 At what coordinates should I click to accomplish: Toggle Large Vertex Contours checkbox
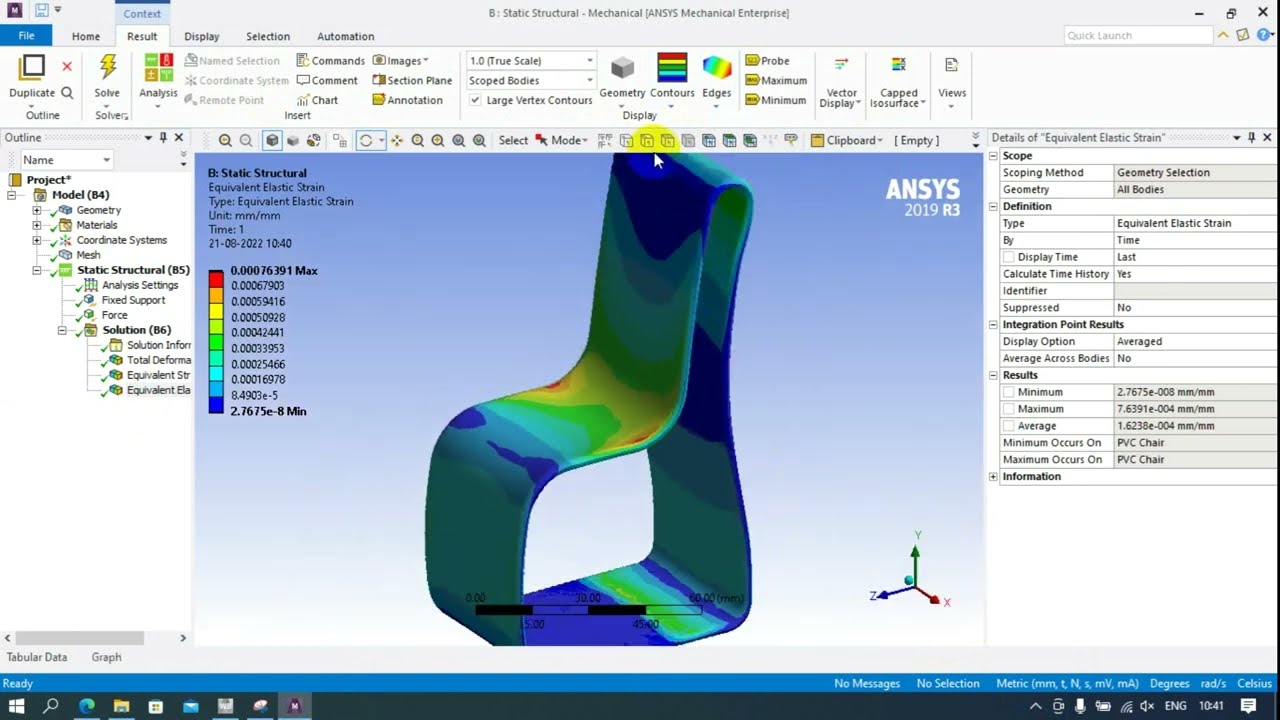tap(476, 100)
